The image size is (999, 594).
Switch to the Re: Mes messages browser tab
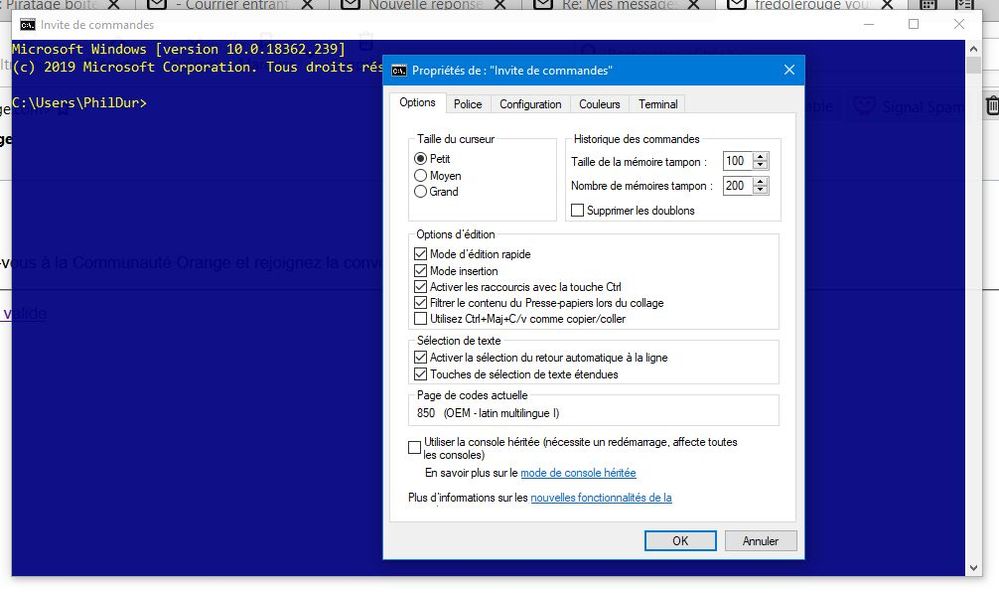(621, 5)
